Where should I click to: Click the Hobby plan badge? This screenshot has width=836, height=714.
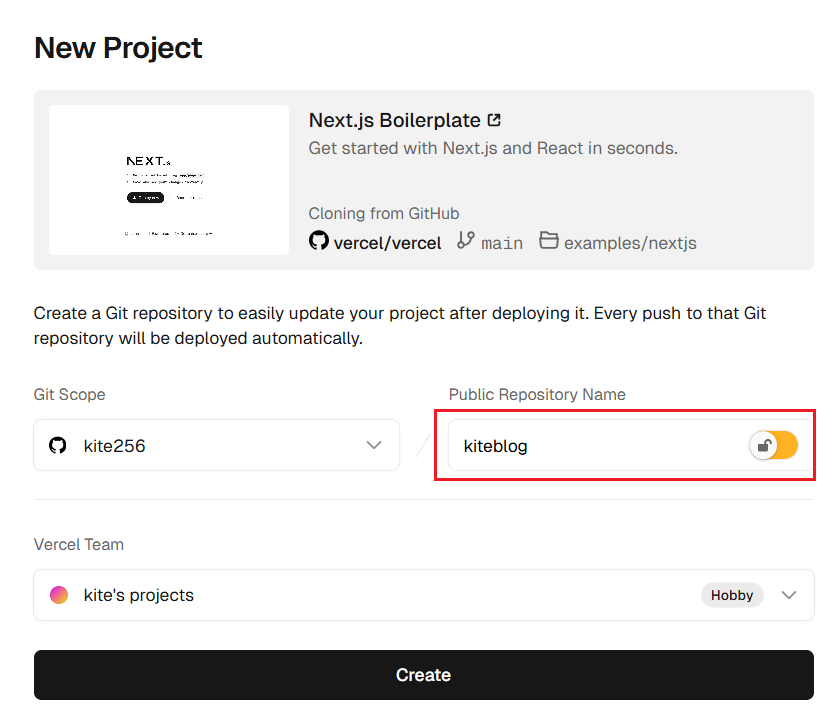tap(732, 595)
